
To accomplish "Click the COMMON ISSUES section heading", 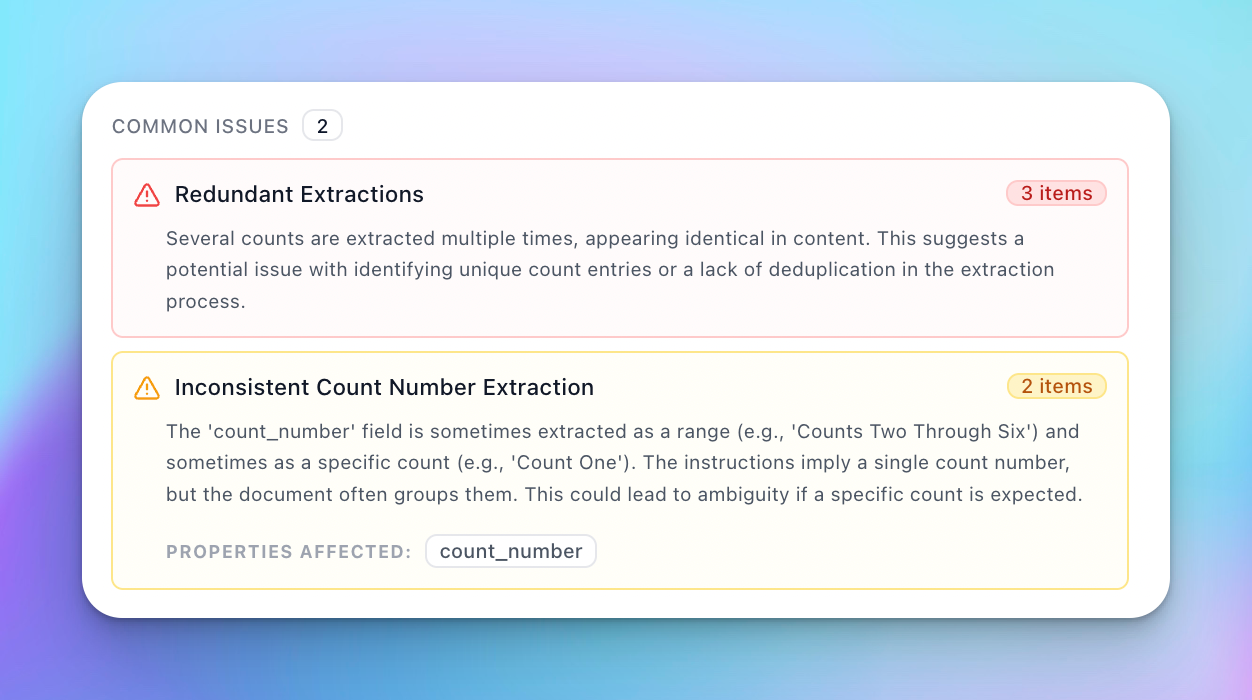I will coord(200,126).
